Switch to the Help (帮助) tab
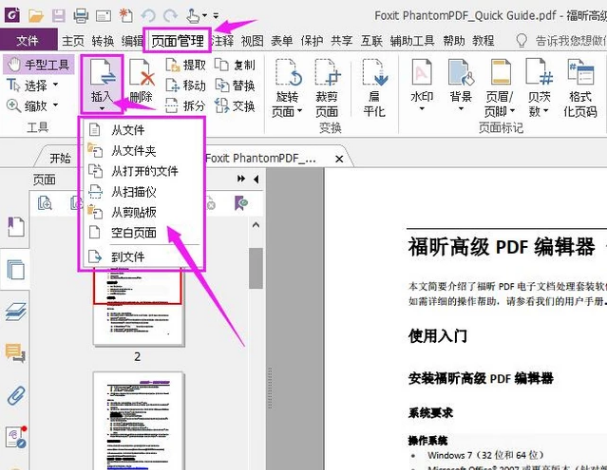607x470 pixels. pyautogui.click(x=454, y=40)
